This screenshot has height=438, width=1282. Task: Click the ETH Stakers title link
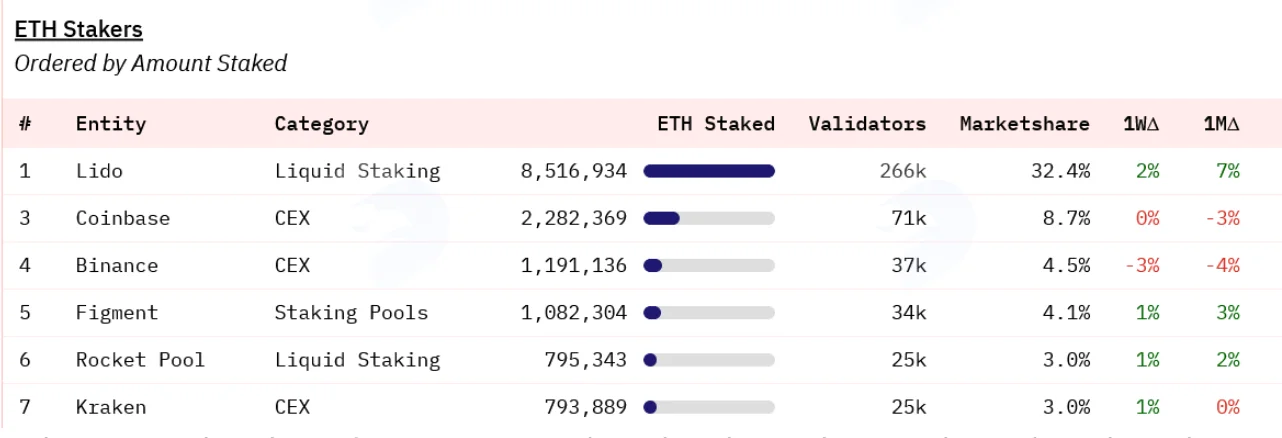click(78, 30)
